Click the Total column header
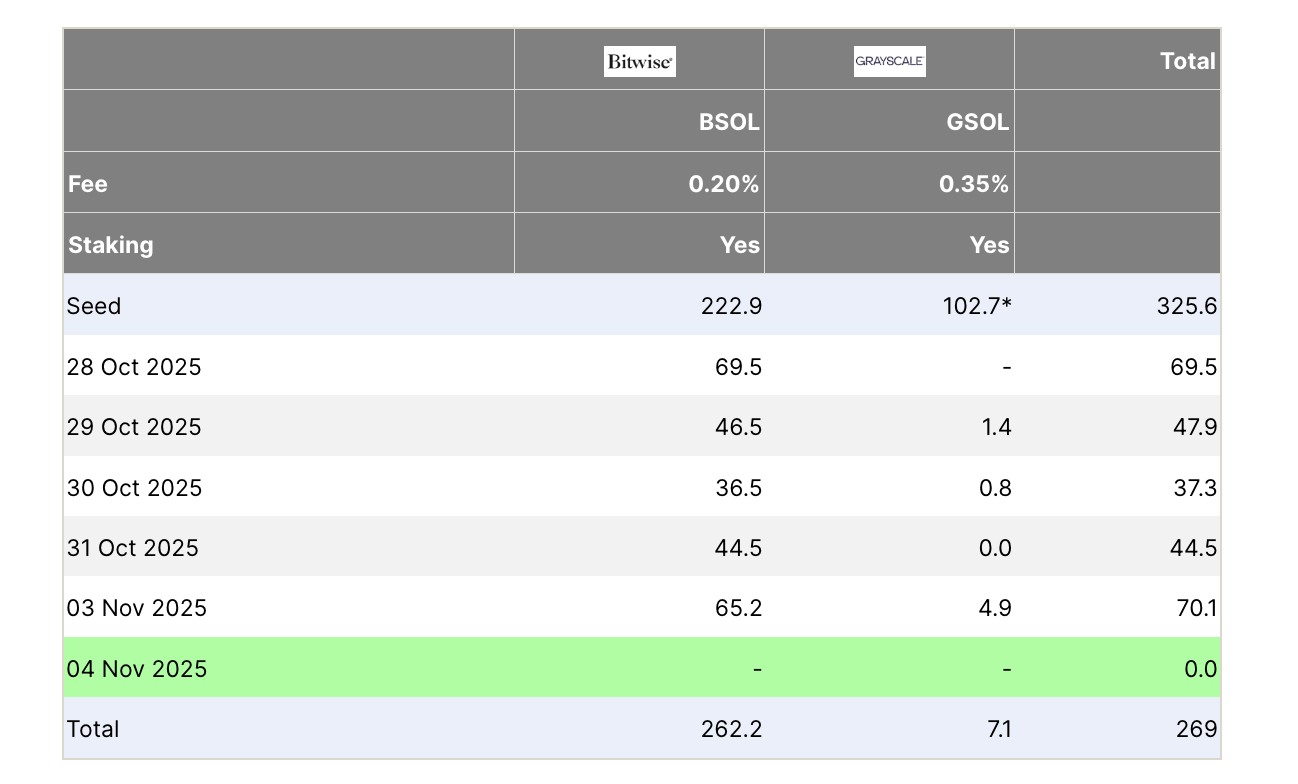 pyautogui.click(x=1187, y=61)
